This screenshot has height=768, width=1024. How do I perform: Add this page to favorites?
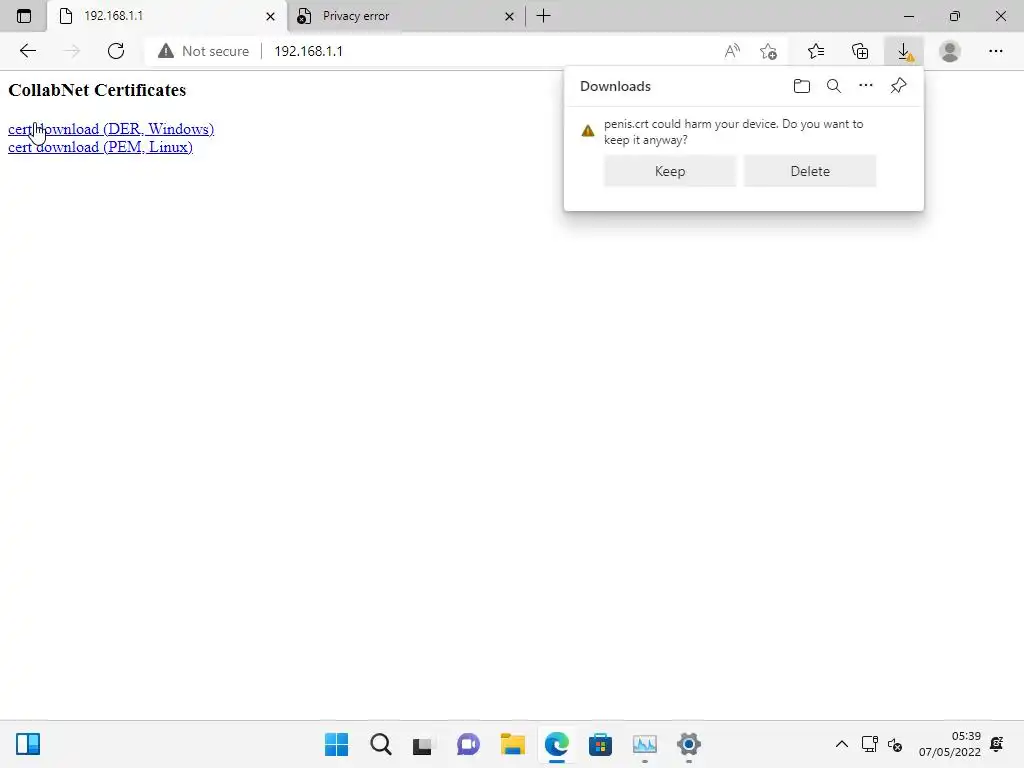(x=769, y=51)
